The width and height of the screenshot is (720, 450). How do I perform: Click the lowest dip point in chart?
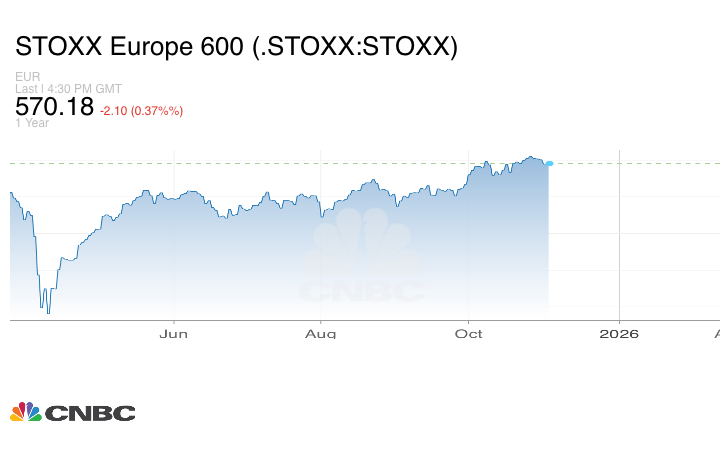(x=48, y=312)
